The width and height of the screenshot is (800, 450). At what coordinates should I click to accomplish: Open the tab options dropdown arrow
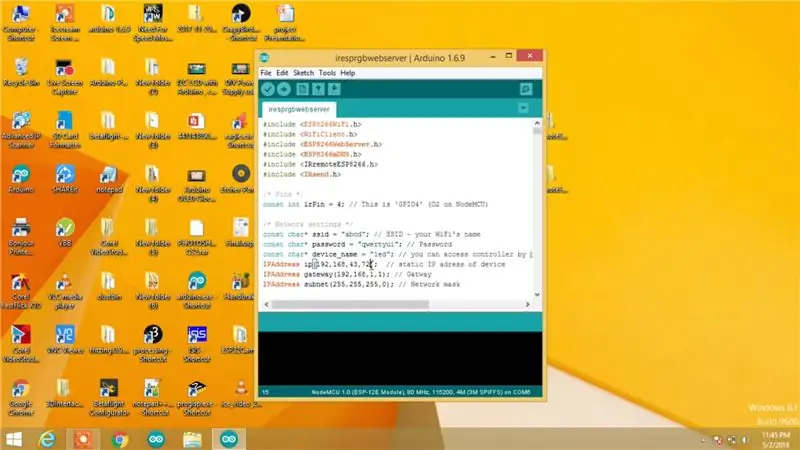(x=523, y=108)
